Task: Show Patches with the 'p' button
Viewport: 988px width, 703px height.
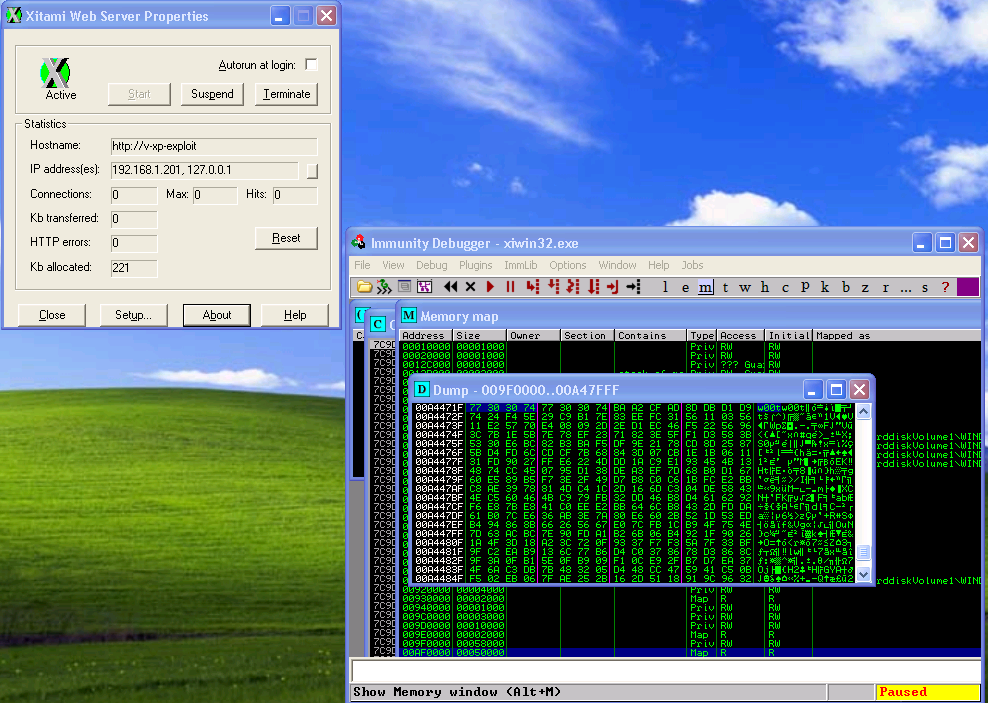Action: pos(805,287)
